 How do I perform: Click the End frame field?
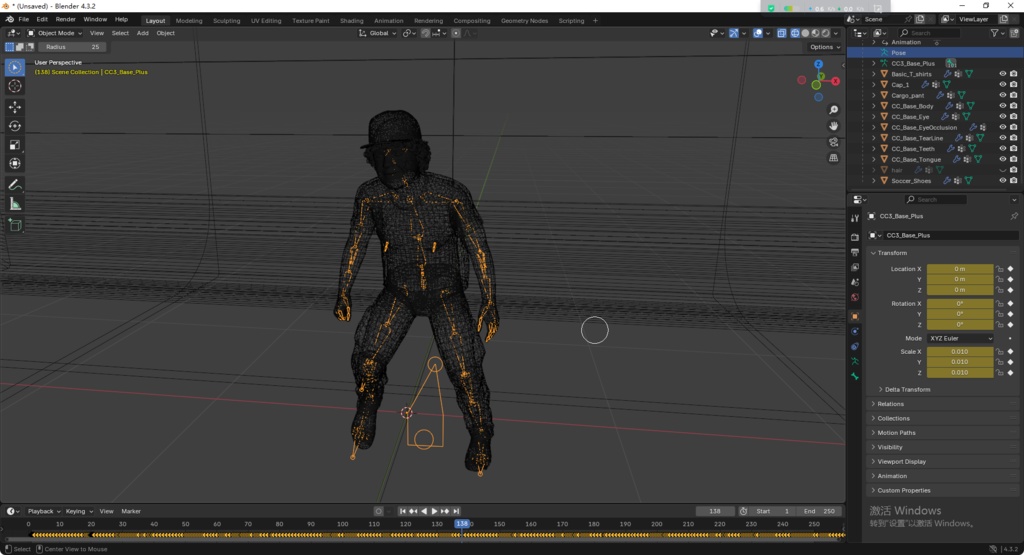tap(822, 511)
